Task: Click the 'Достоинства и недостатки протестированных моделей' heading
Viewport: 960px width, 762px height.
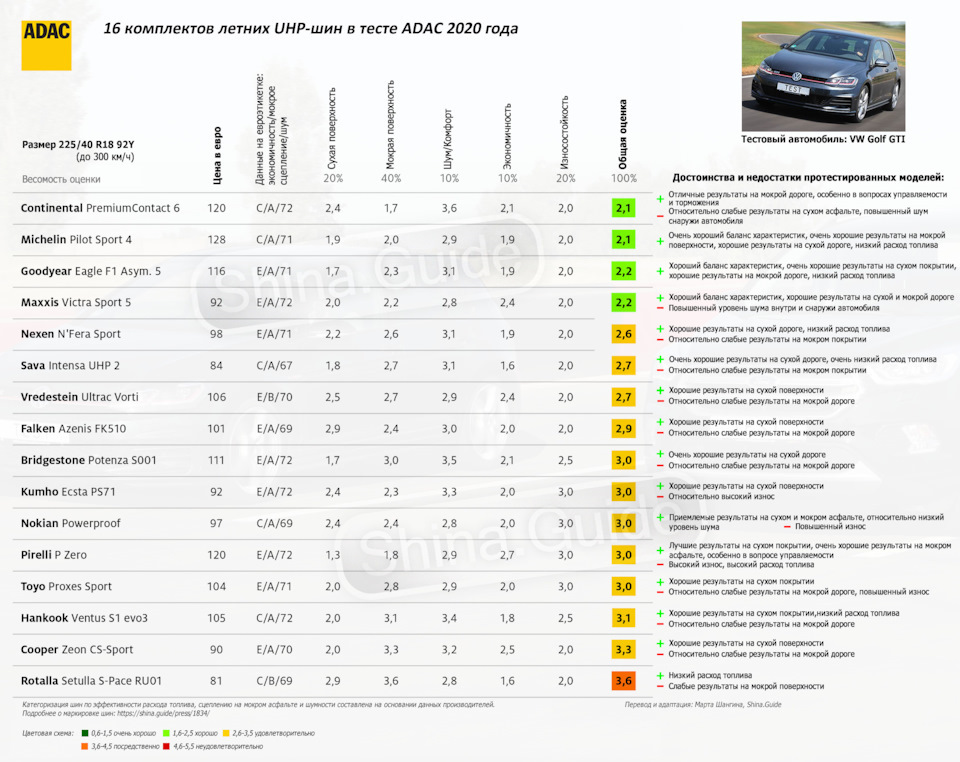Action: [808, 177]
